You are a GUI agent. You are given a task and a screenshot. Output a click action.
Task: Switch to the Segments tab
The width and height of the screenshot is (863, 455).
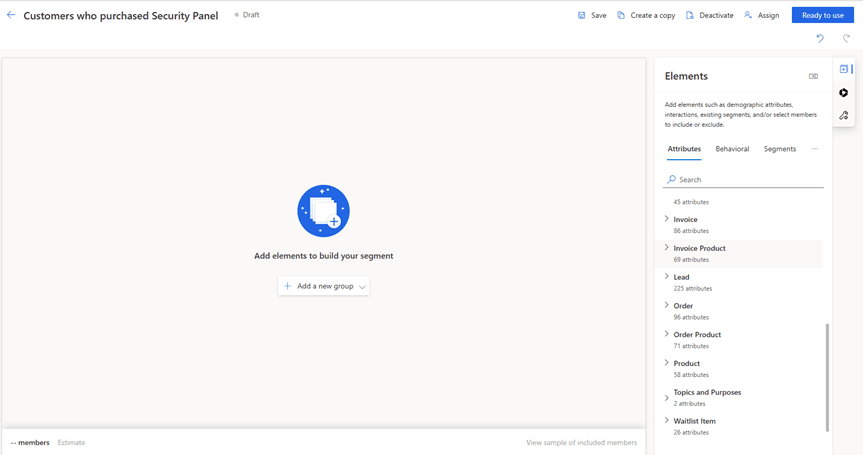pos(779,149)
